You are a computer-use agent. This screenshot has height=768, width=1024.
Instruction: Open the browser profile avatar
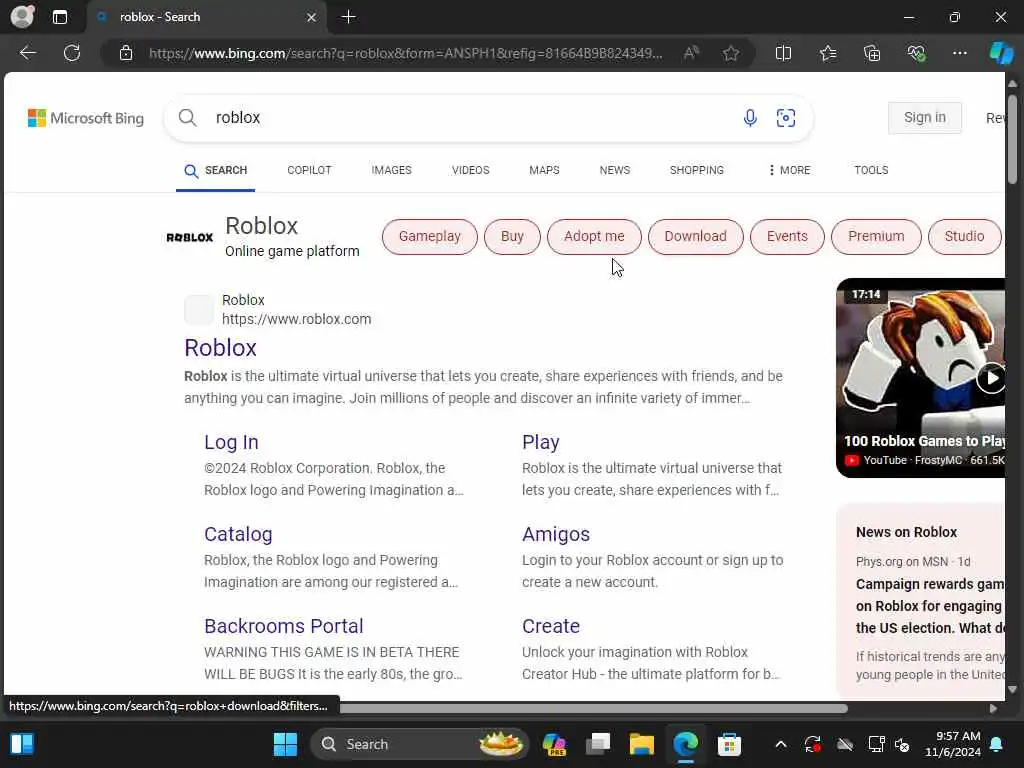coord(22,16)
